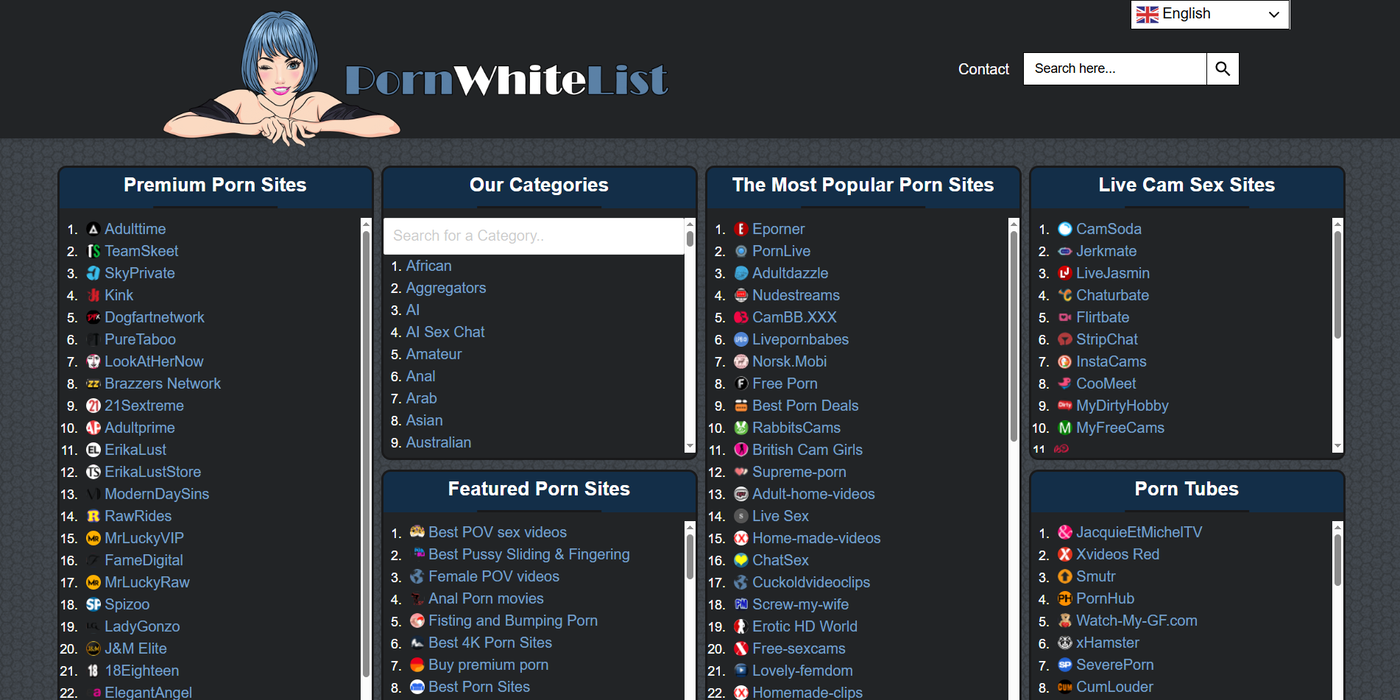
Task: Click the Adulttime favicon icon
Action: coord(93,229)
